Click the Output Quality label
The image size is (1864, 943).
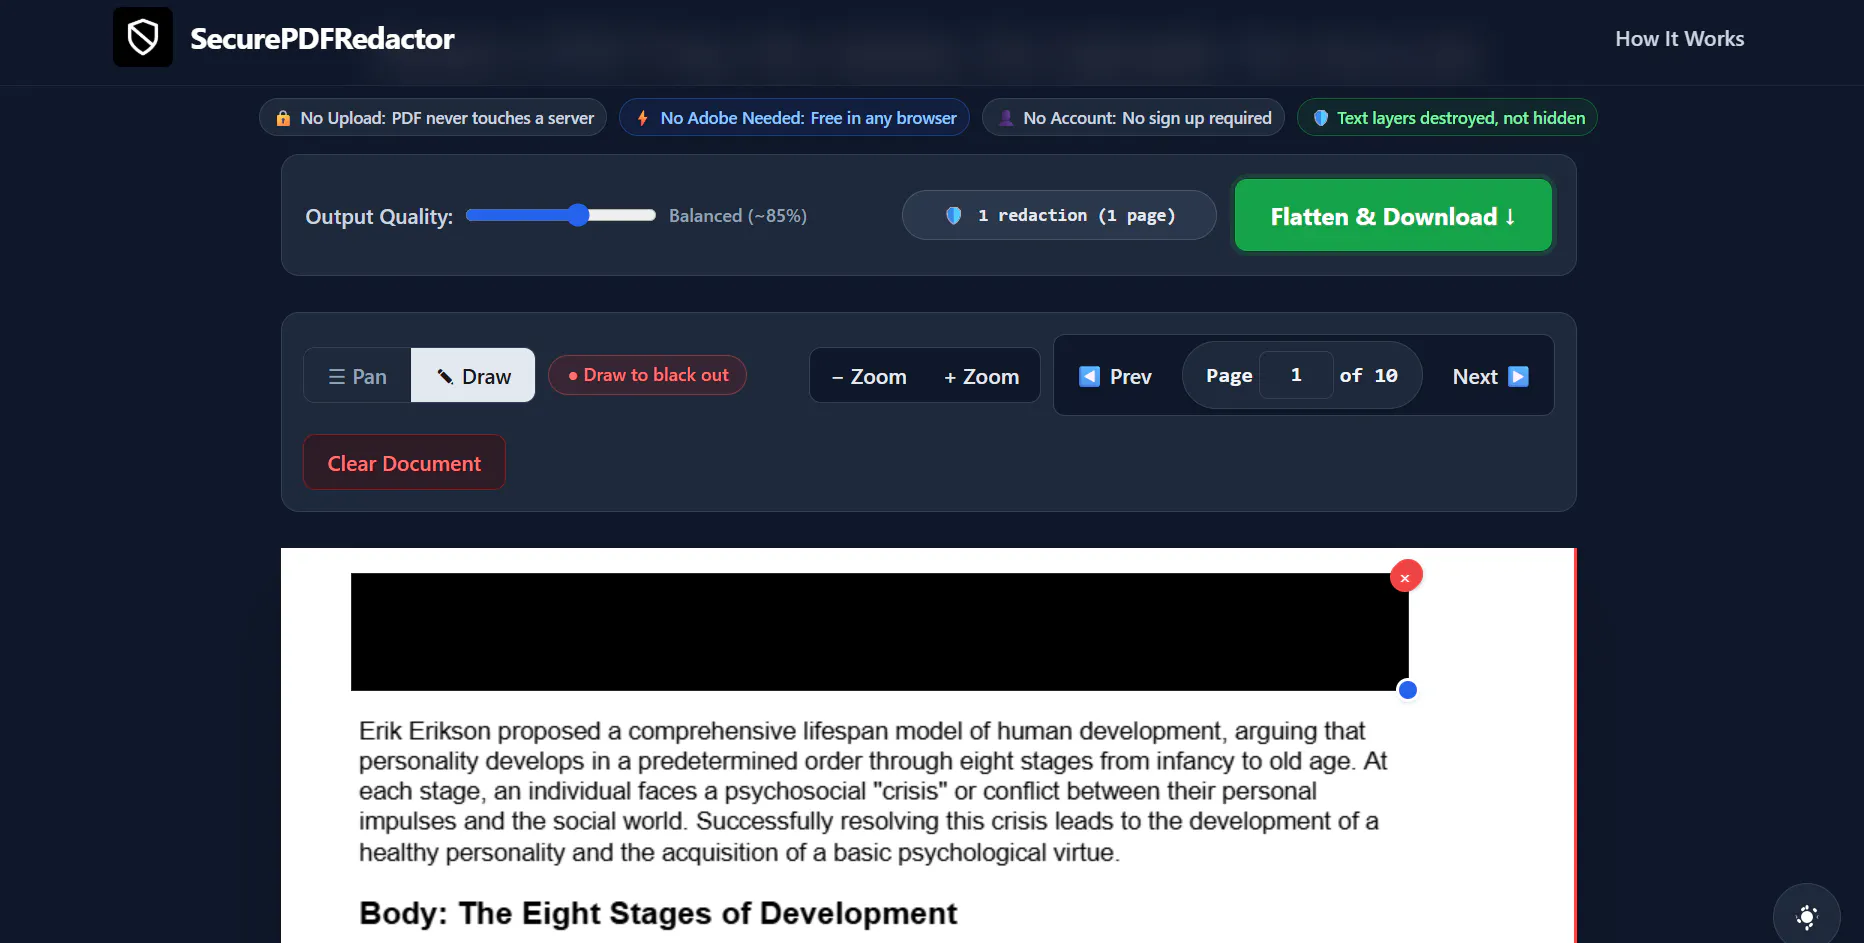point(379,217)
